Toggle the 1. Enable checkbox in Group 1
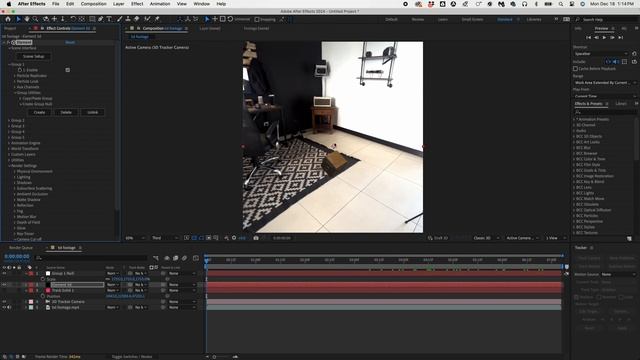Screen dimensions: 640x360 click(x=68, y=70)
